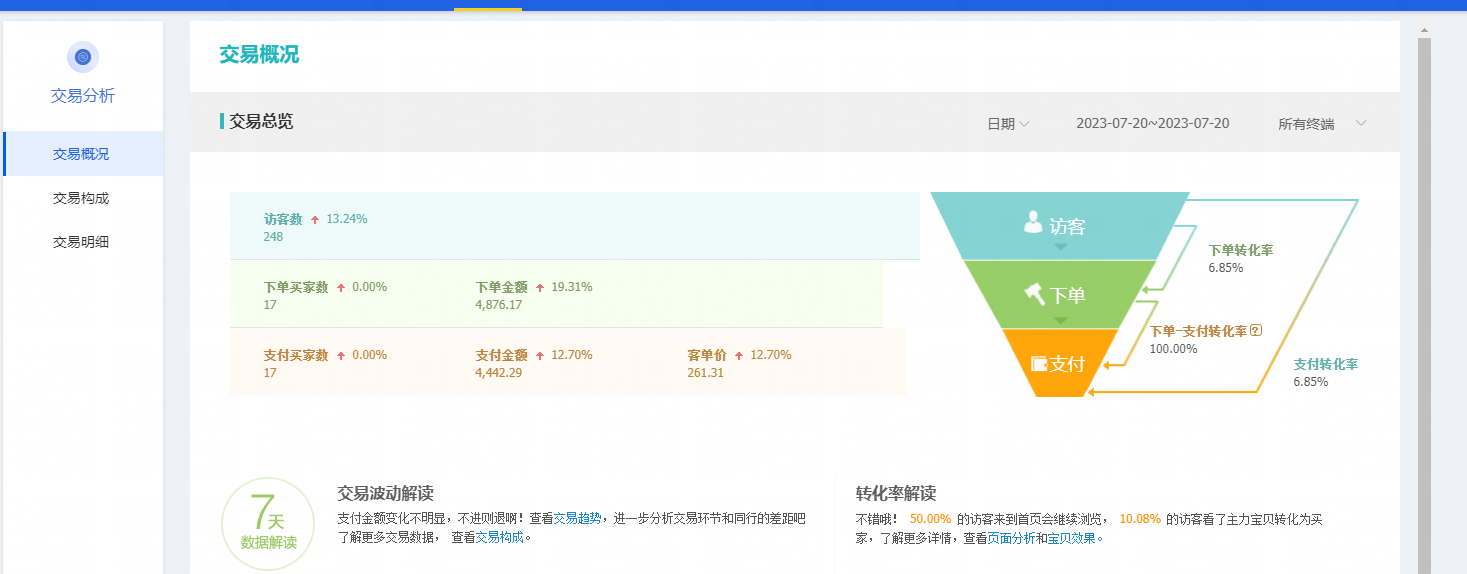Click the 下单 gavel icon in funnel
The image size is (1467, 574).
pos(1034,294)
